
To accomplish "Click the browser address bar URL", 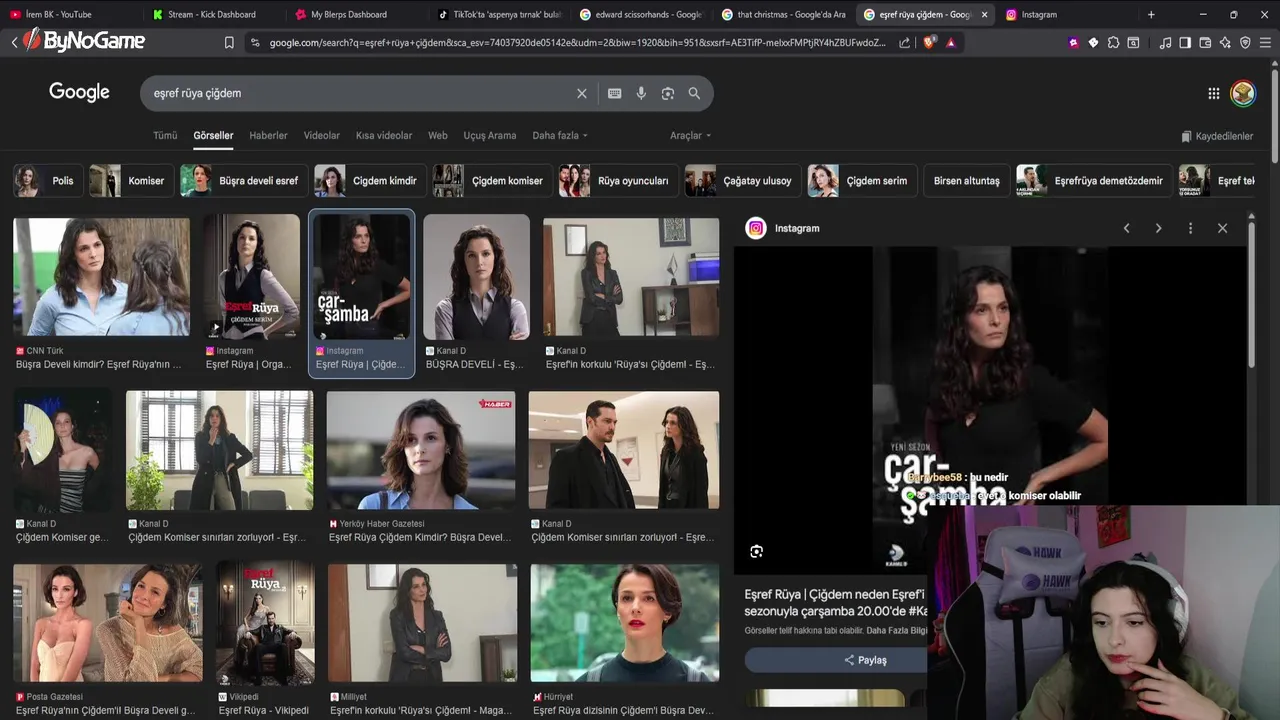I will click(578, 43).
